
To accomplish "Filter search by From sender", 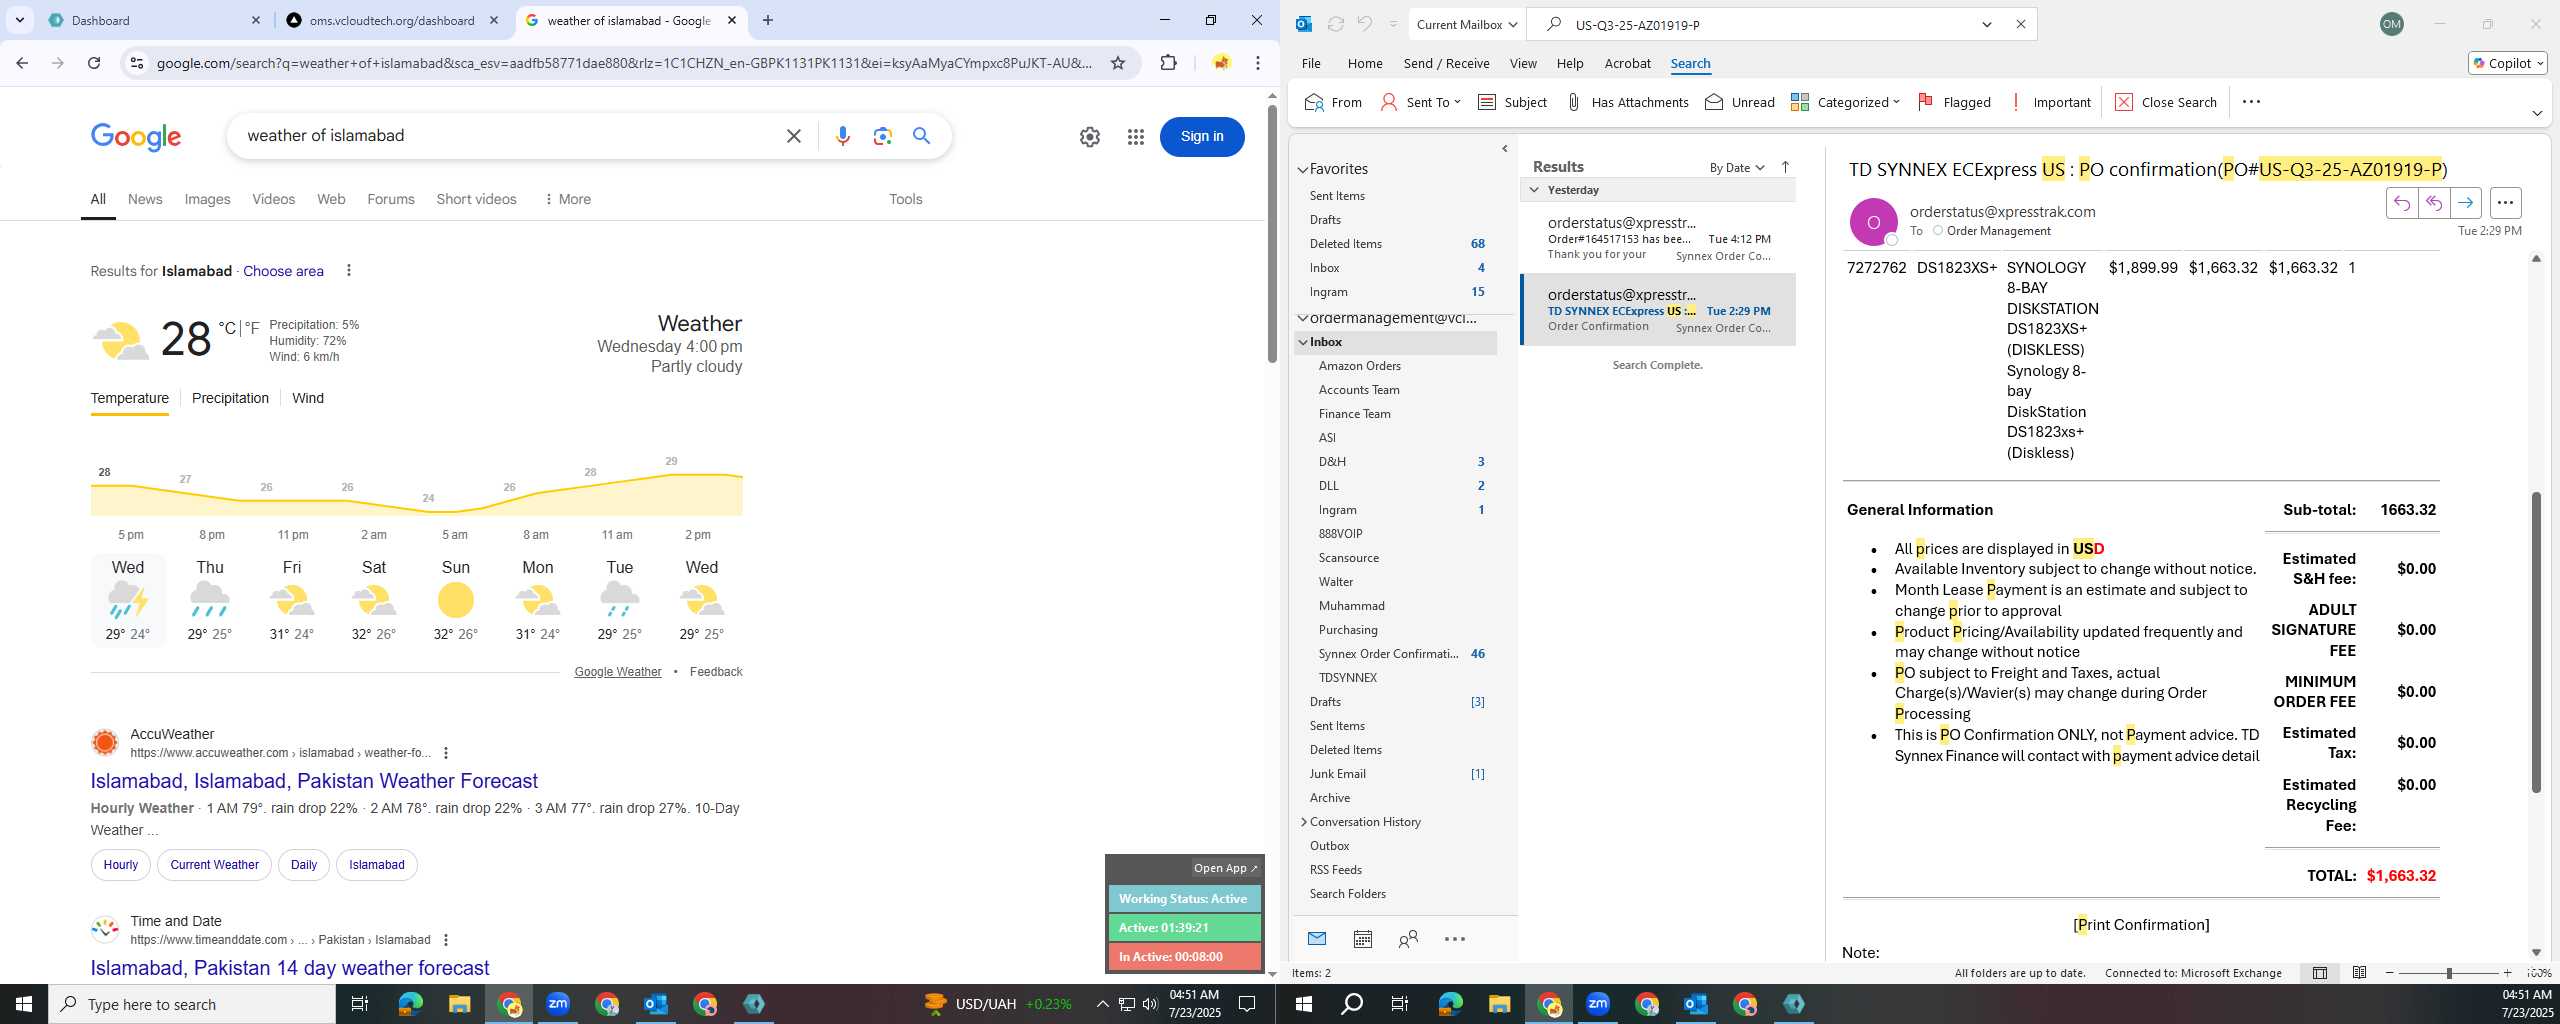I will click(1333, 102).
